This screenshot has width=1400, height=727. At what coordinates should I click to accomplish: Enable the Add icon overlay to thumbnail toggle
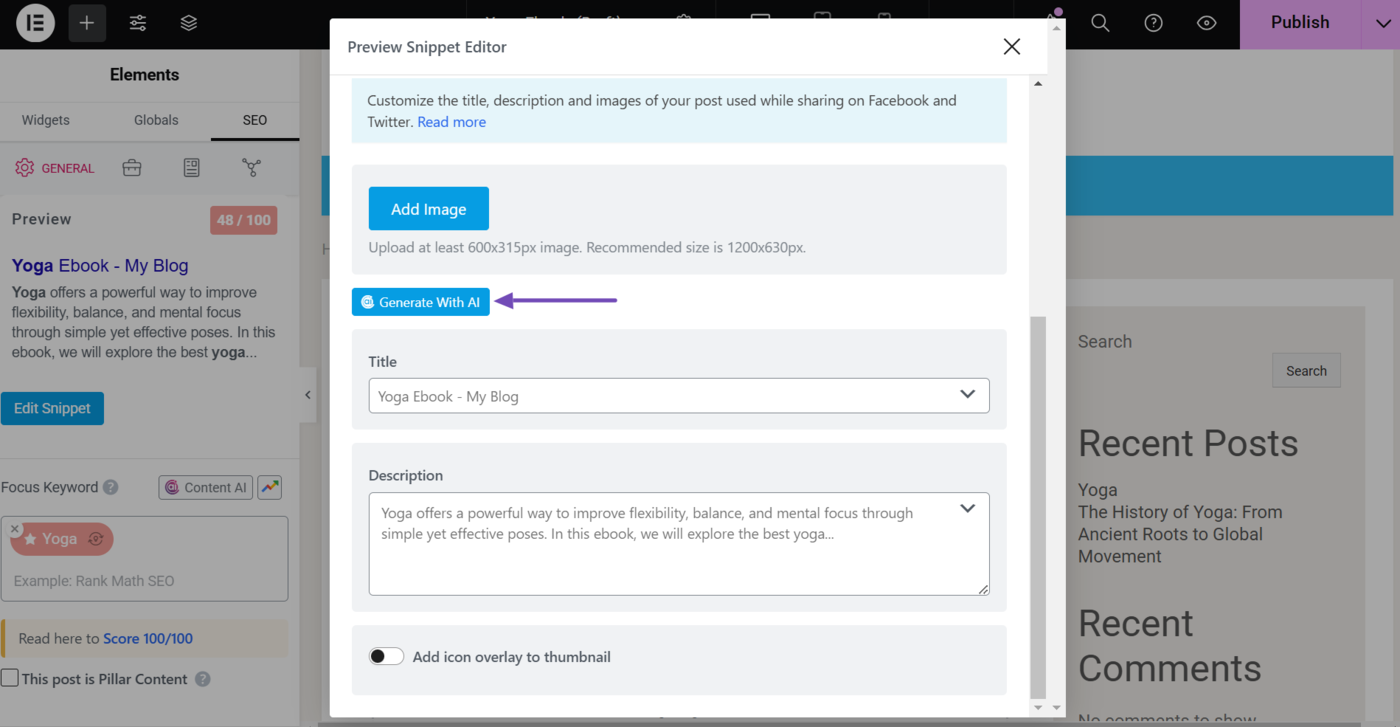tap(386, 656)
